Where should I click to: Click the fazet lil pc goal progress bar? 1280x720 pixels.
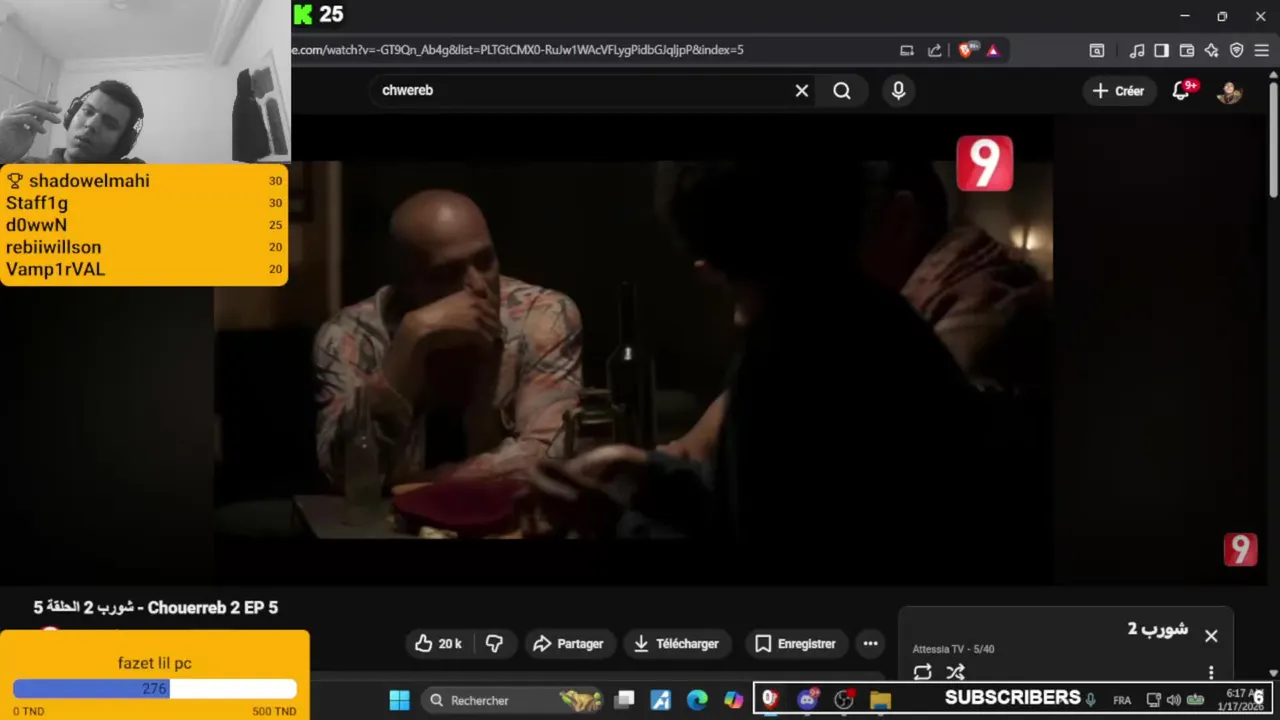155,688
